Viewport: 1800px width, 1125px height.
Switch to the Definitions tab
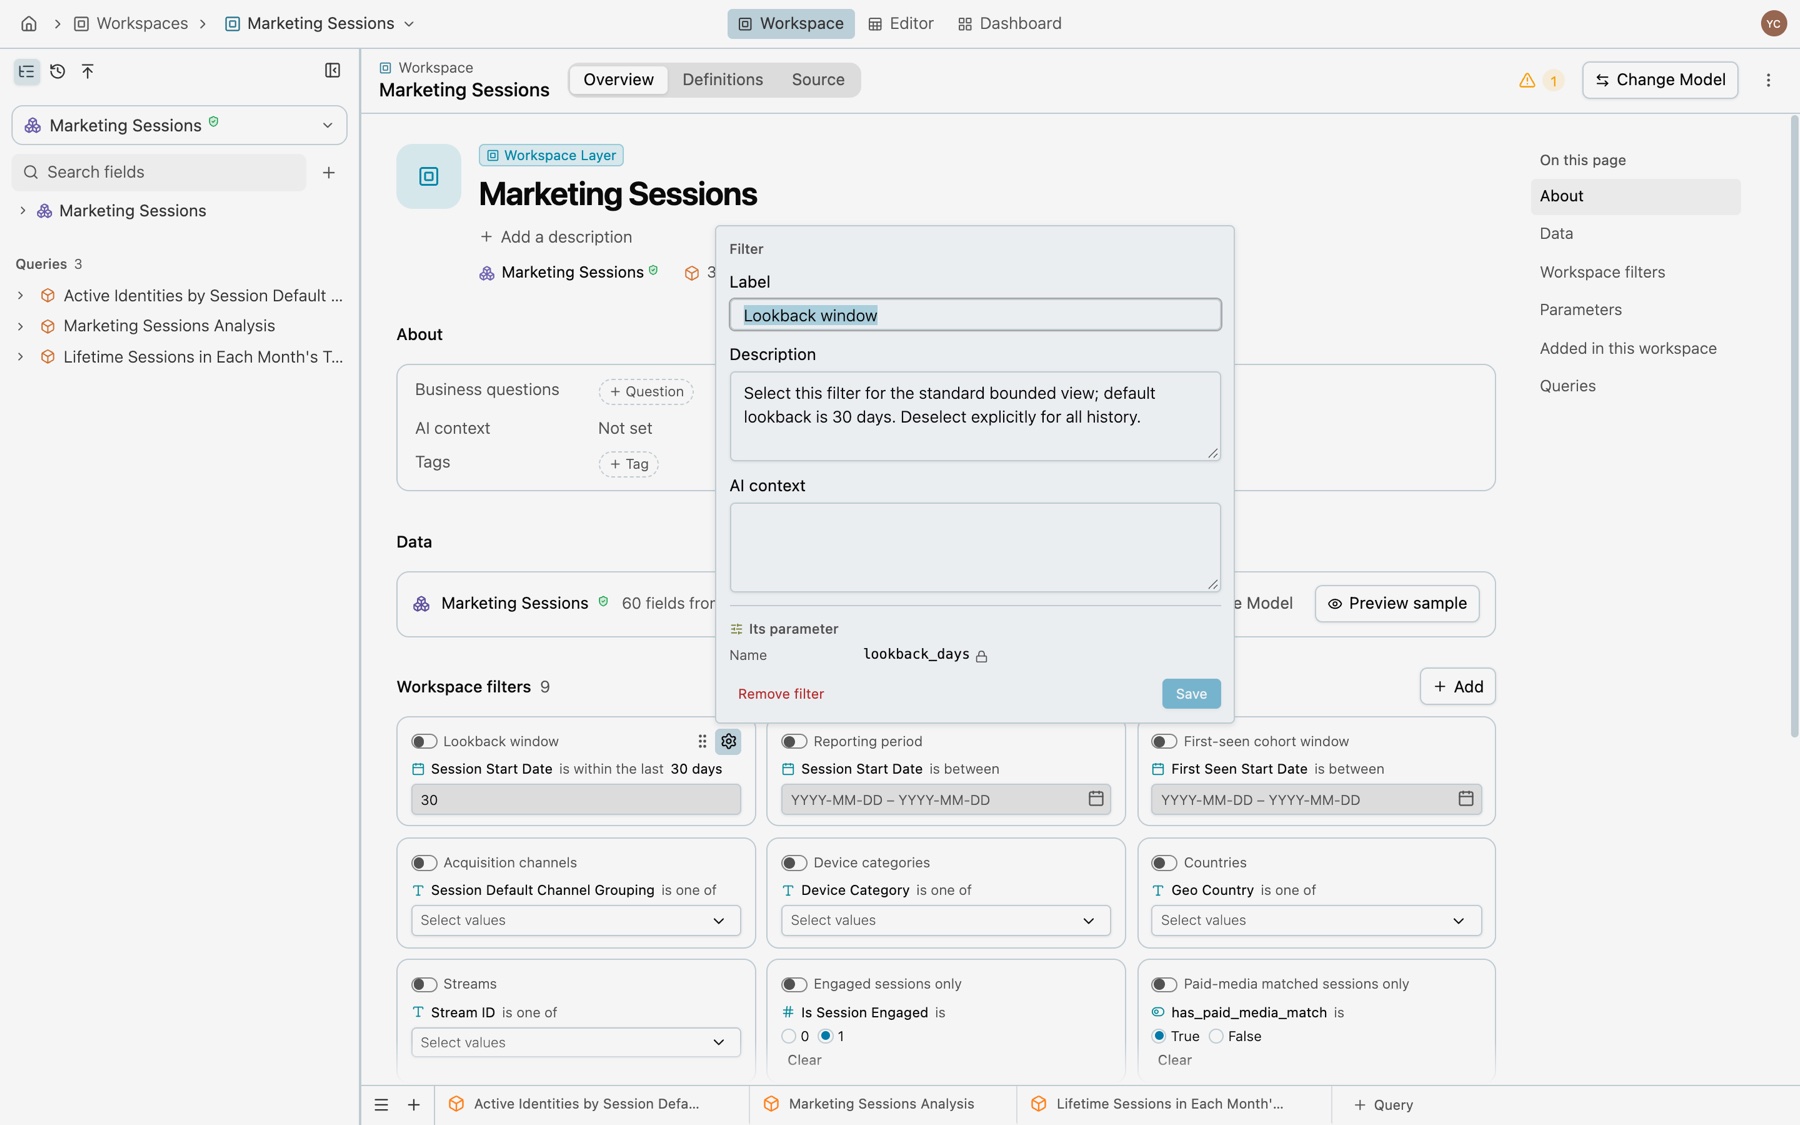click(x=722, y=80)
